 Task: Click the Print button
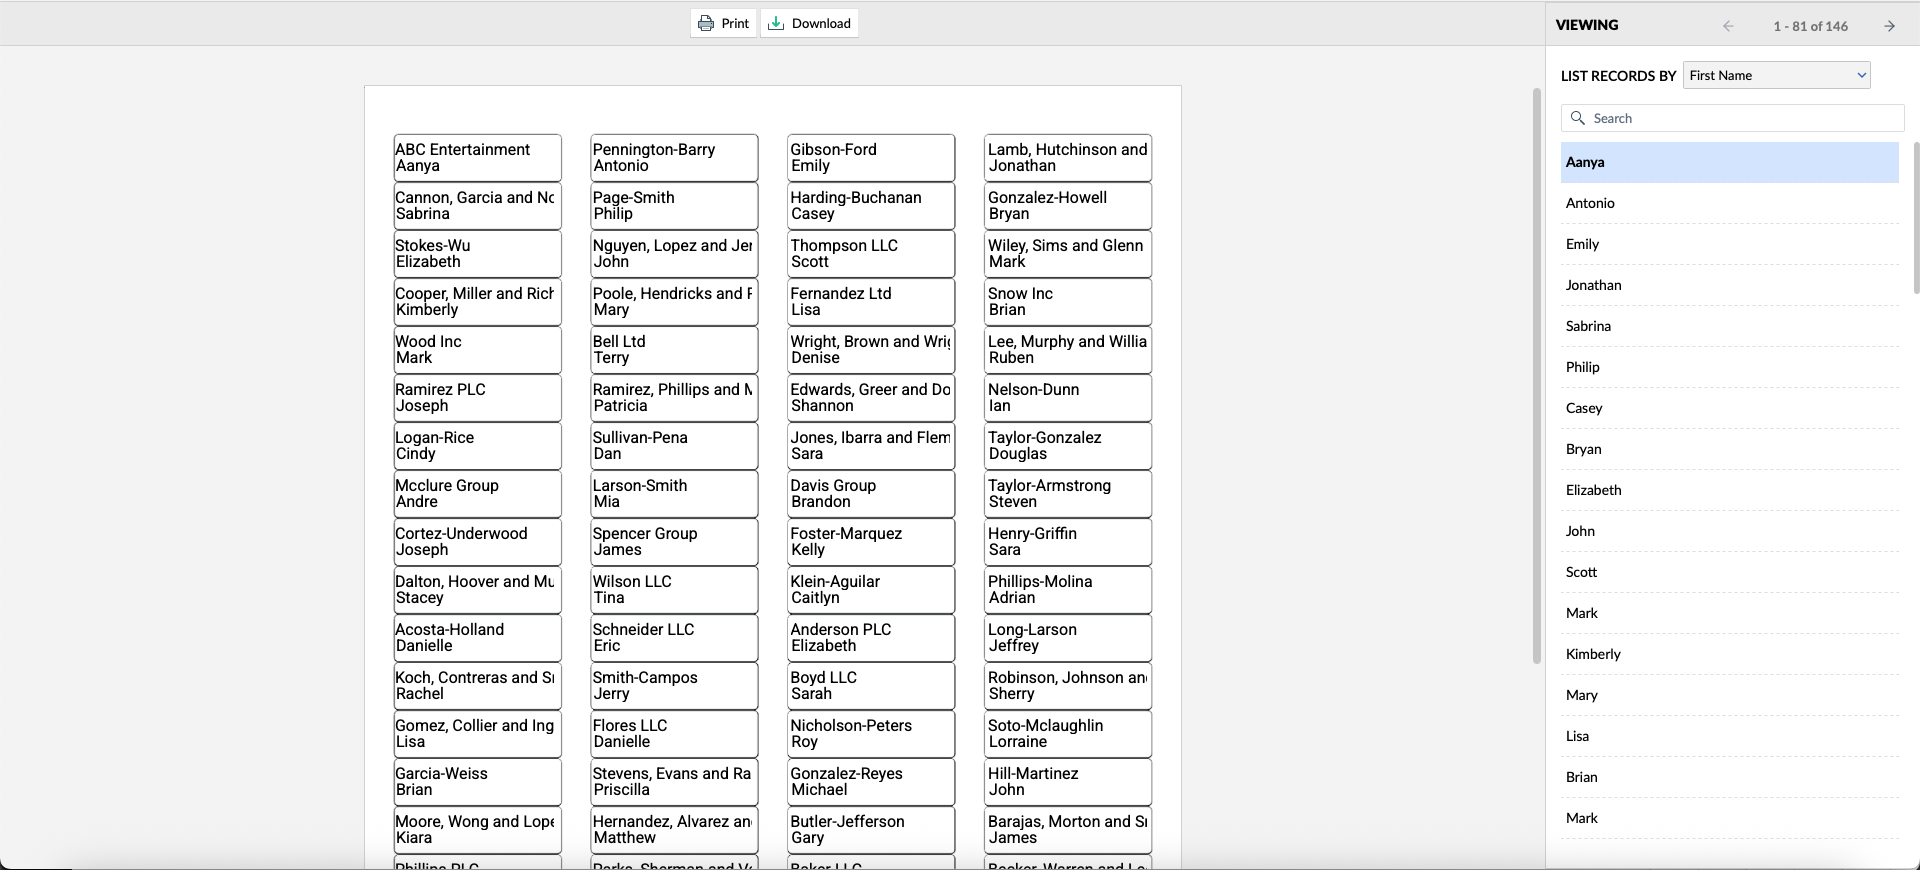click(724, 23)
